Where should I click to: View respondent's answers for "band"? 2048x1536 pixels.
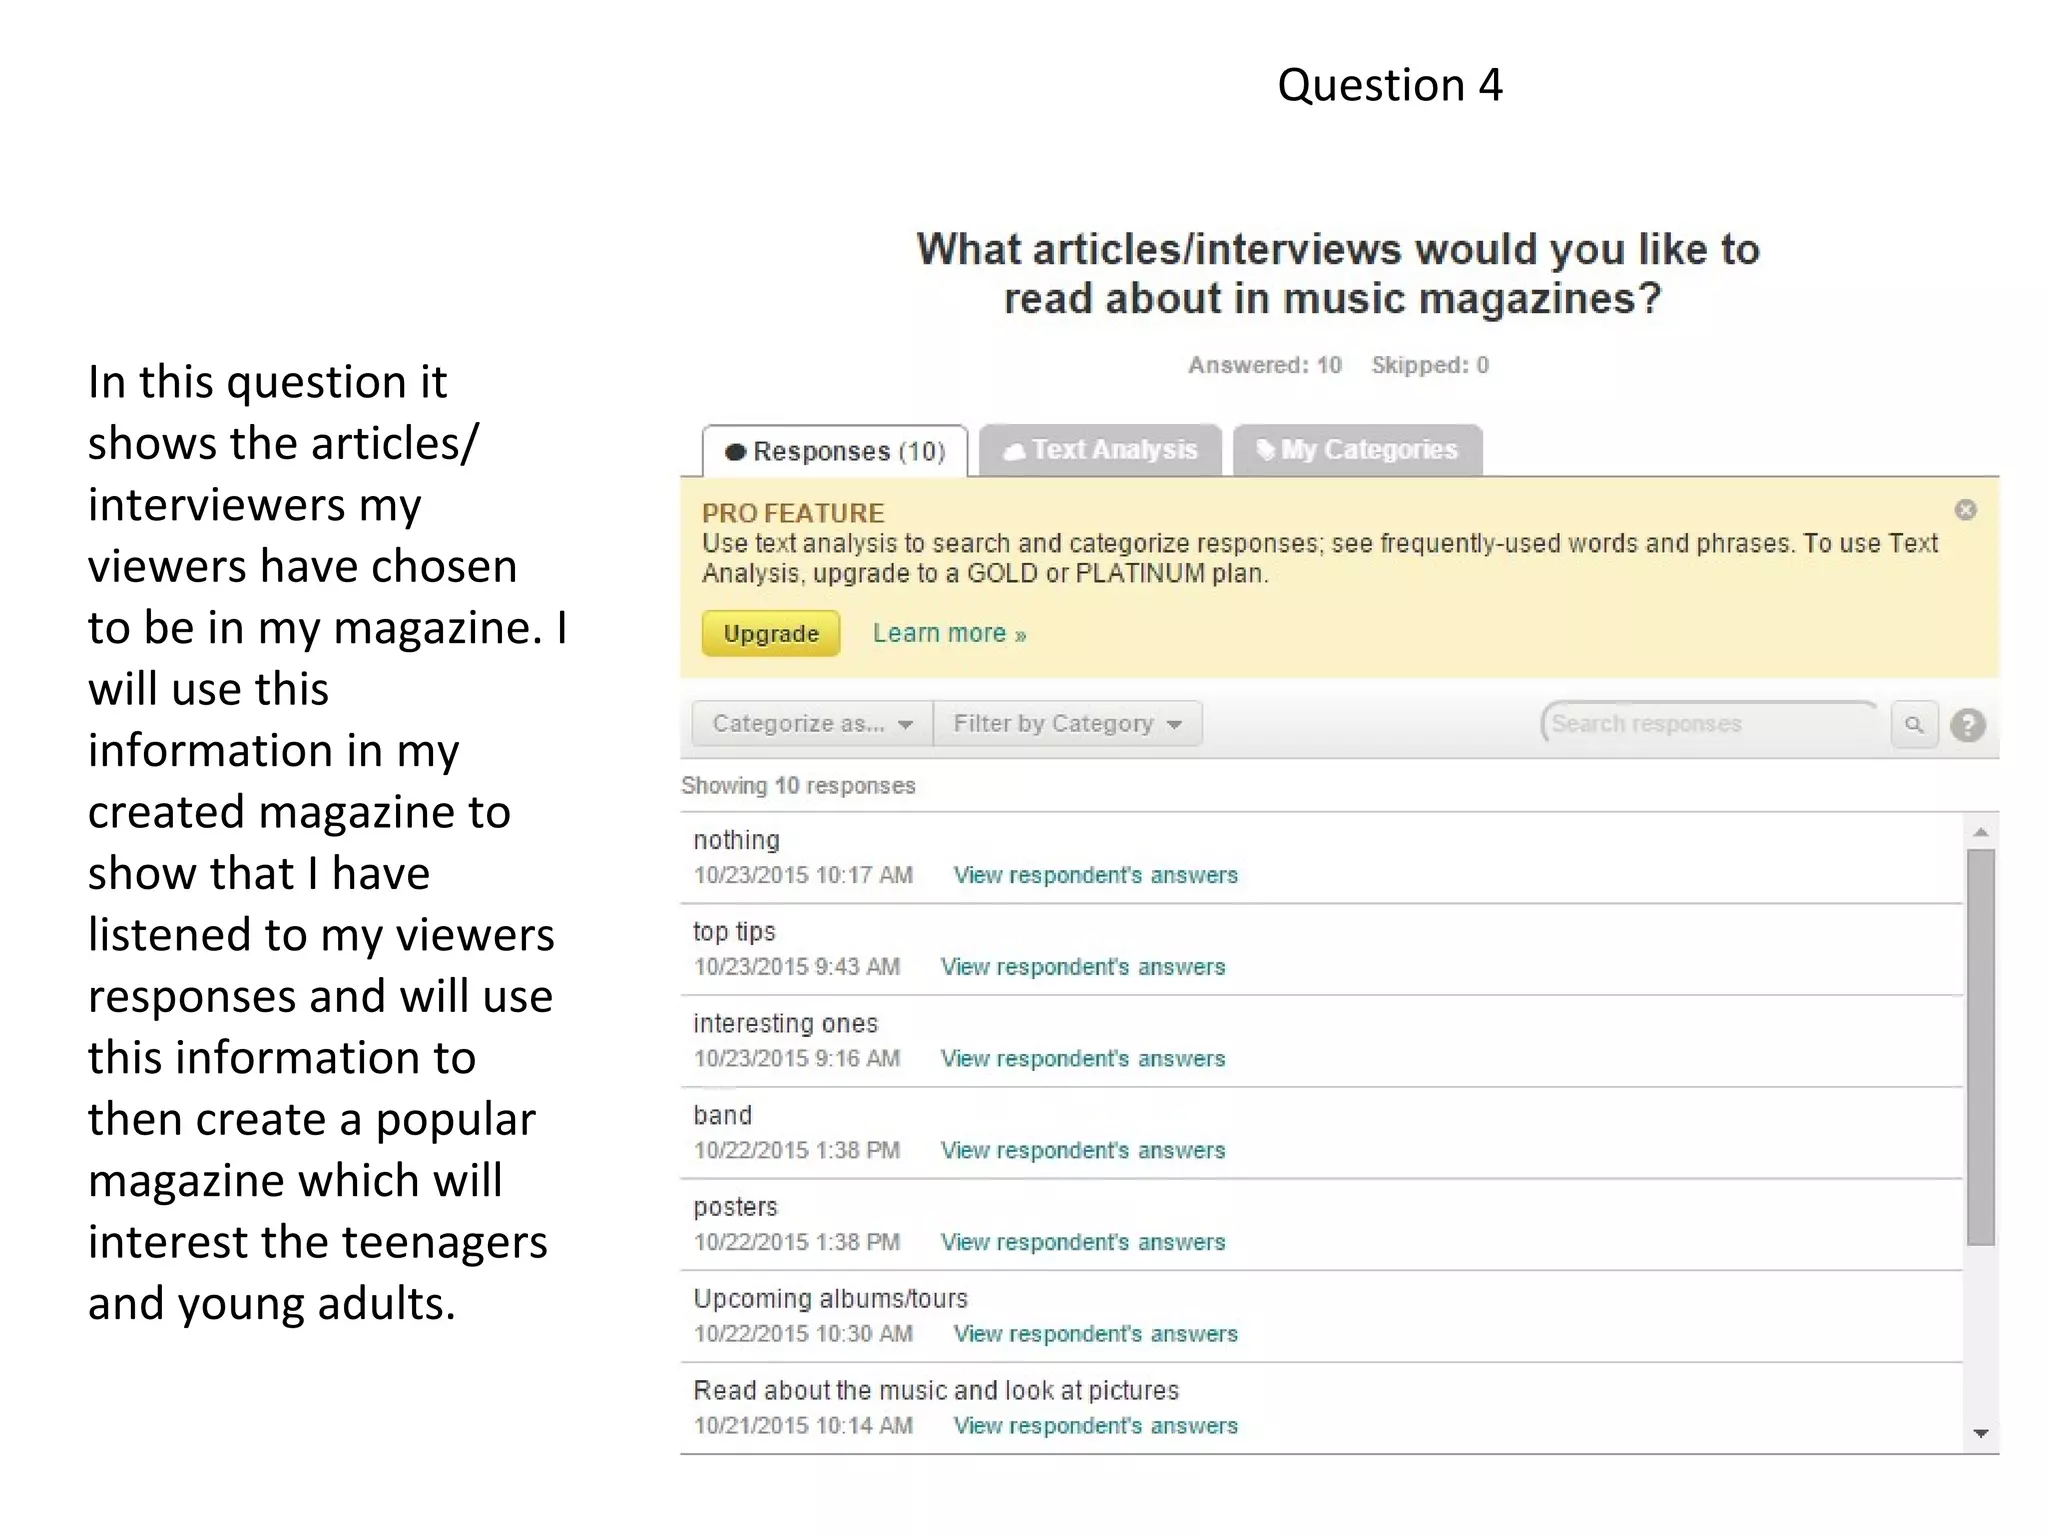(x=1083, y=1150)
